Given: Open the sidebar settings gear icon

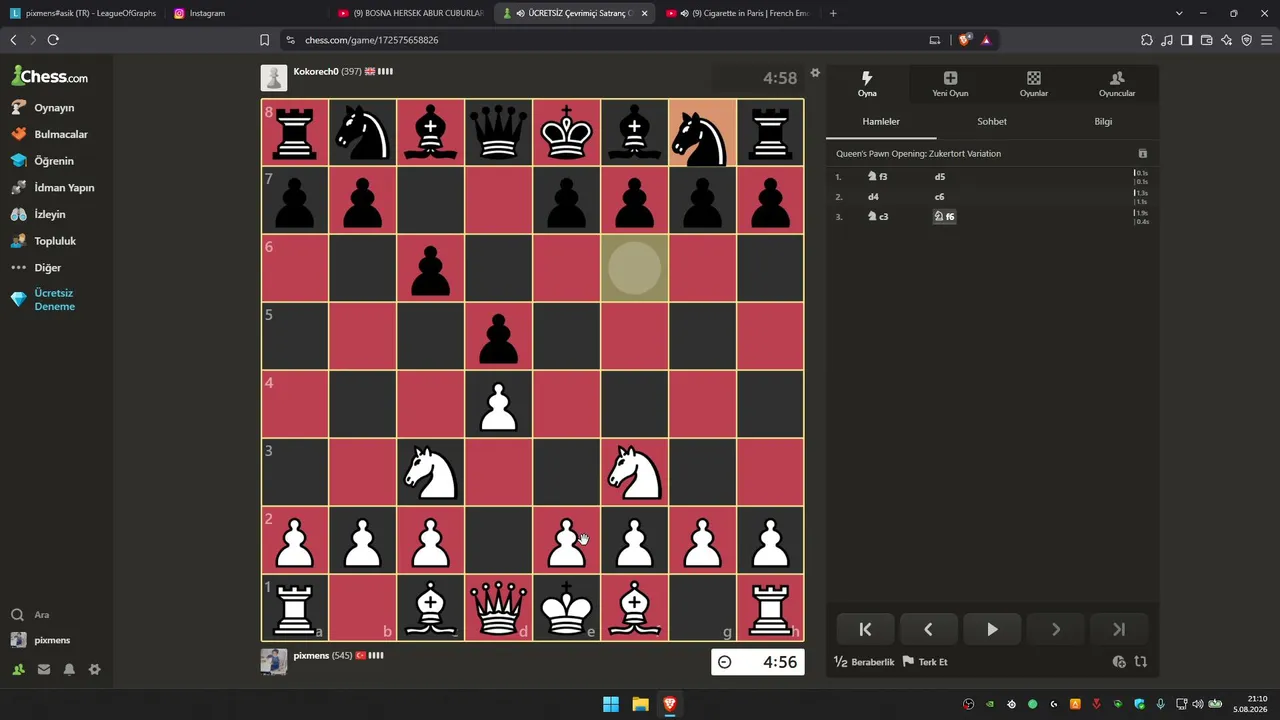Looking at the screenshot, I should click(x=94, y=669).
